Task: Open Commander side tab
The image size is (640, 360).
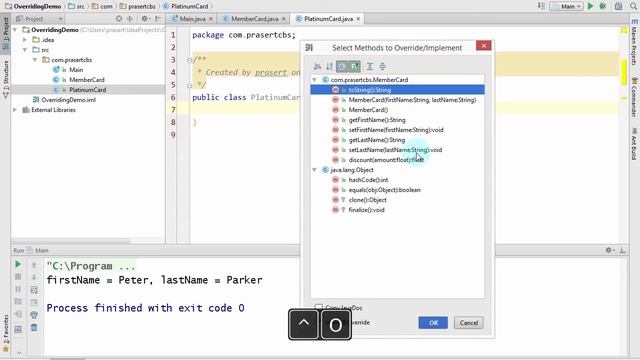Action: [x=634, y=97]
